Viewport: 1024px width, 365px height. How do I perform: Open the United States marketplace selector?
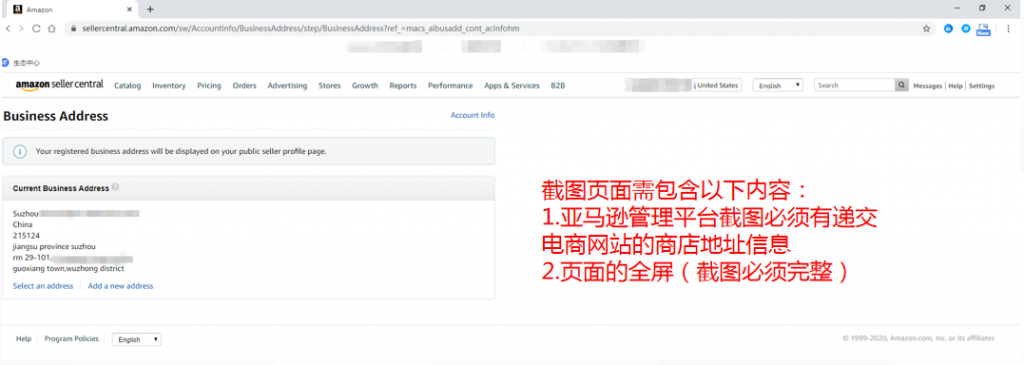pos(684,85)
